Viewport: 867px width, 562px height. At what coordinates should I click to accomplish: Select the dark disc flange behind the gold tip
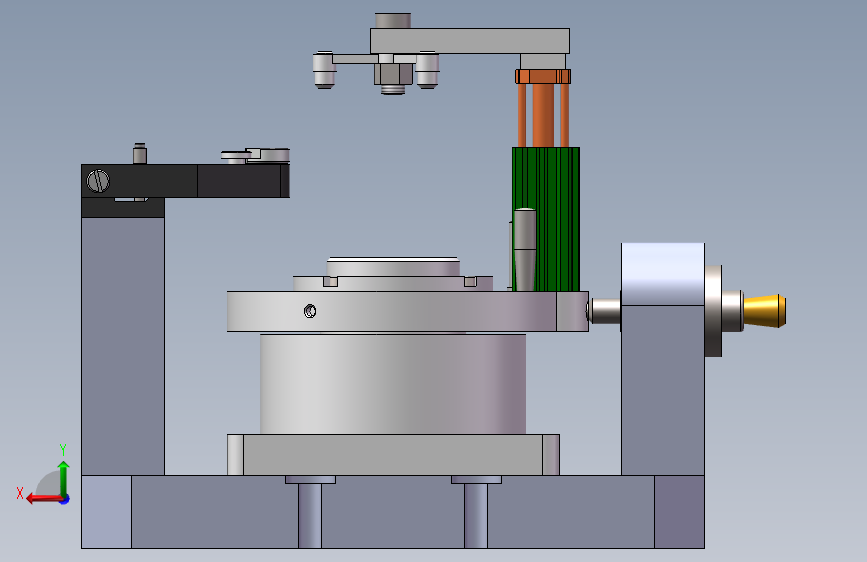[x=713, y=311]
